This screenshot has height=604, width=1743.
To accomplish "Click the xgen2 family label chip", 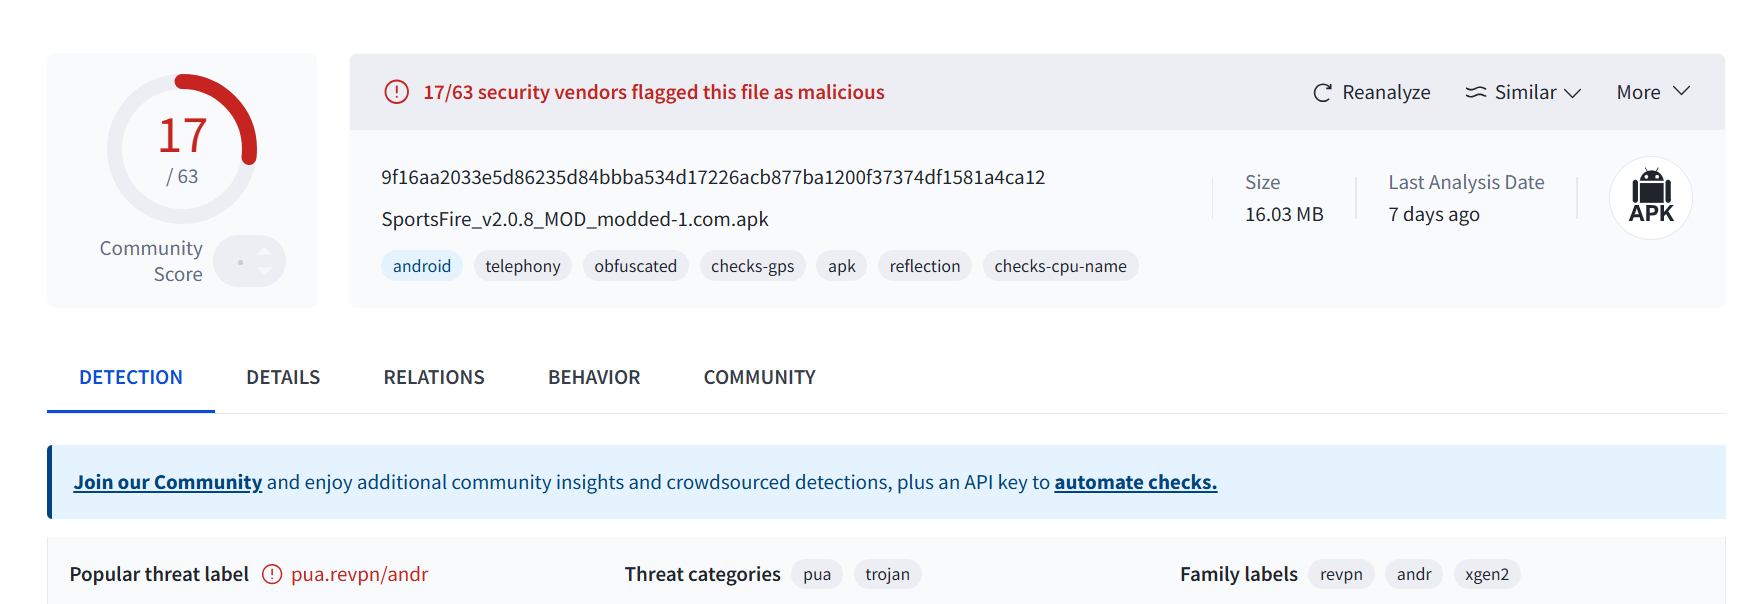I will [1487, 574].
